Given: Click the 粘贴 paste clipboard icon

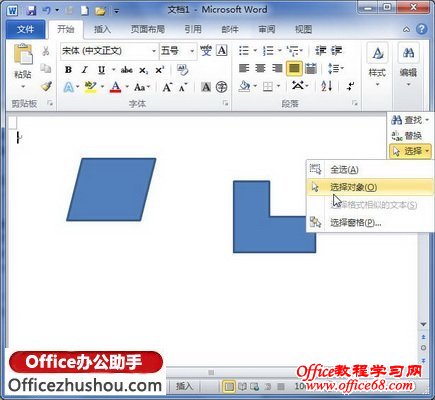Looking at the screenshot, I should [23, 55].
